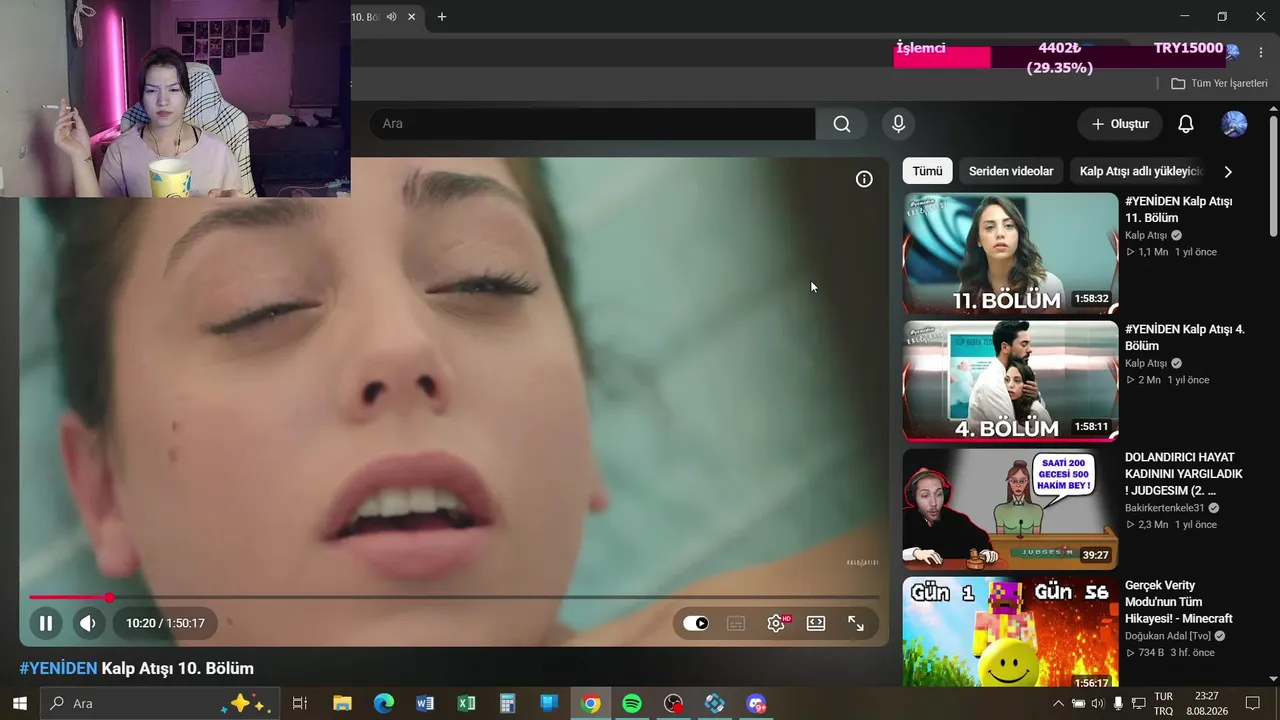Screen dimensions: 1280x720
Task: Open the 11. BÖLÜM video thumbnail
Action: [x=1010, y=253]
